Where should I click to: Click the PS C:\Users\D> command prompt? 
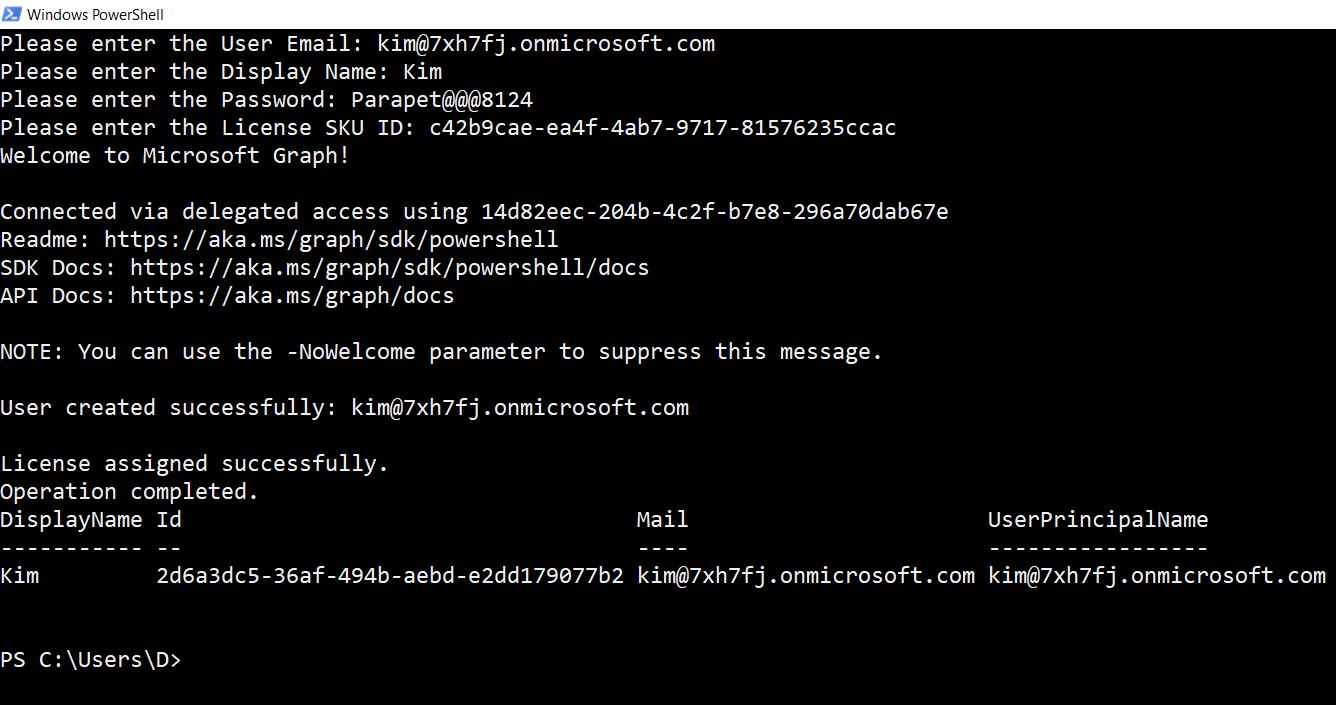pos(91,660)
